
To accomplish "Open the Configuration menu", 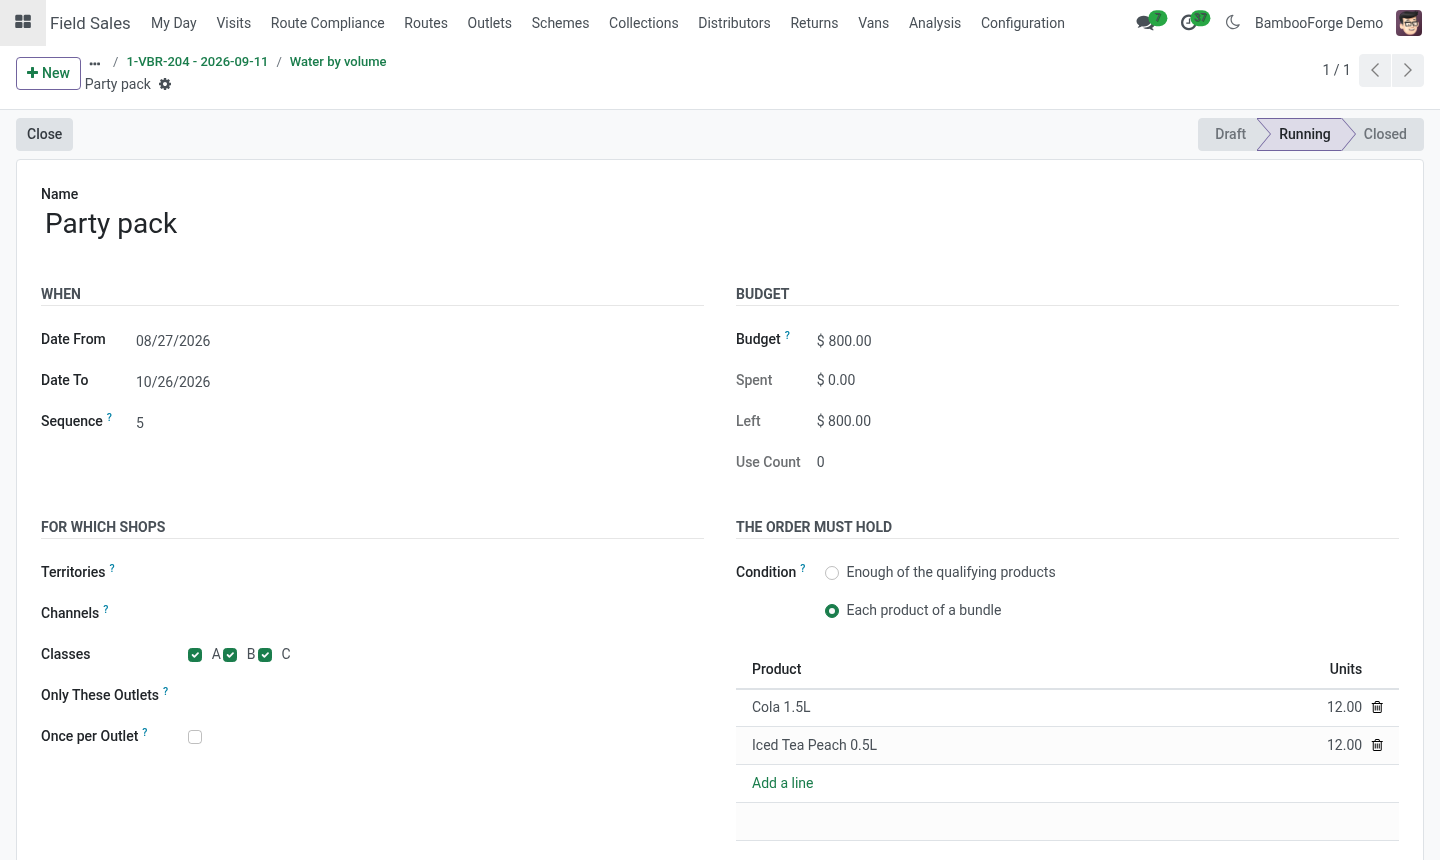I will (1023, 23).
